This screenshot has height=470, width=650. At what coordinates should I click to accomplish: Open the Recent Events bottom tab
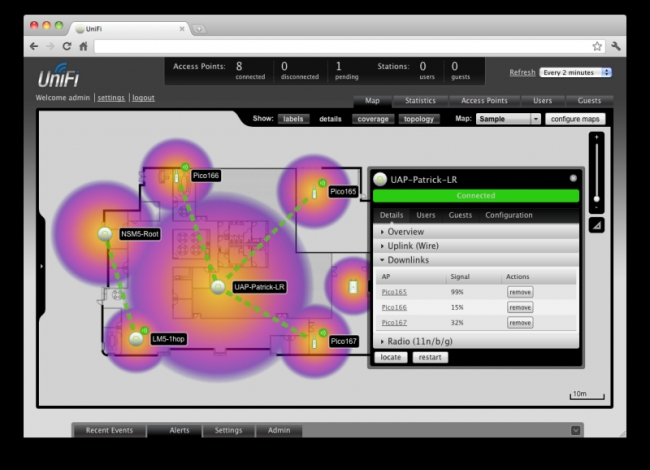109,430
